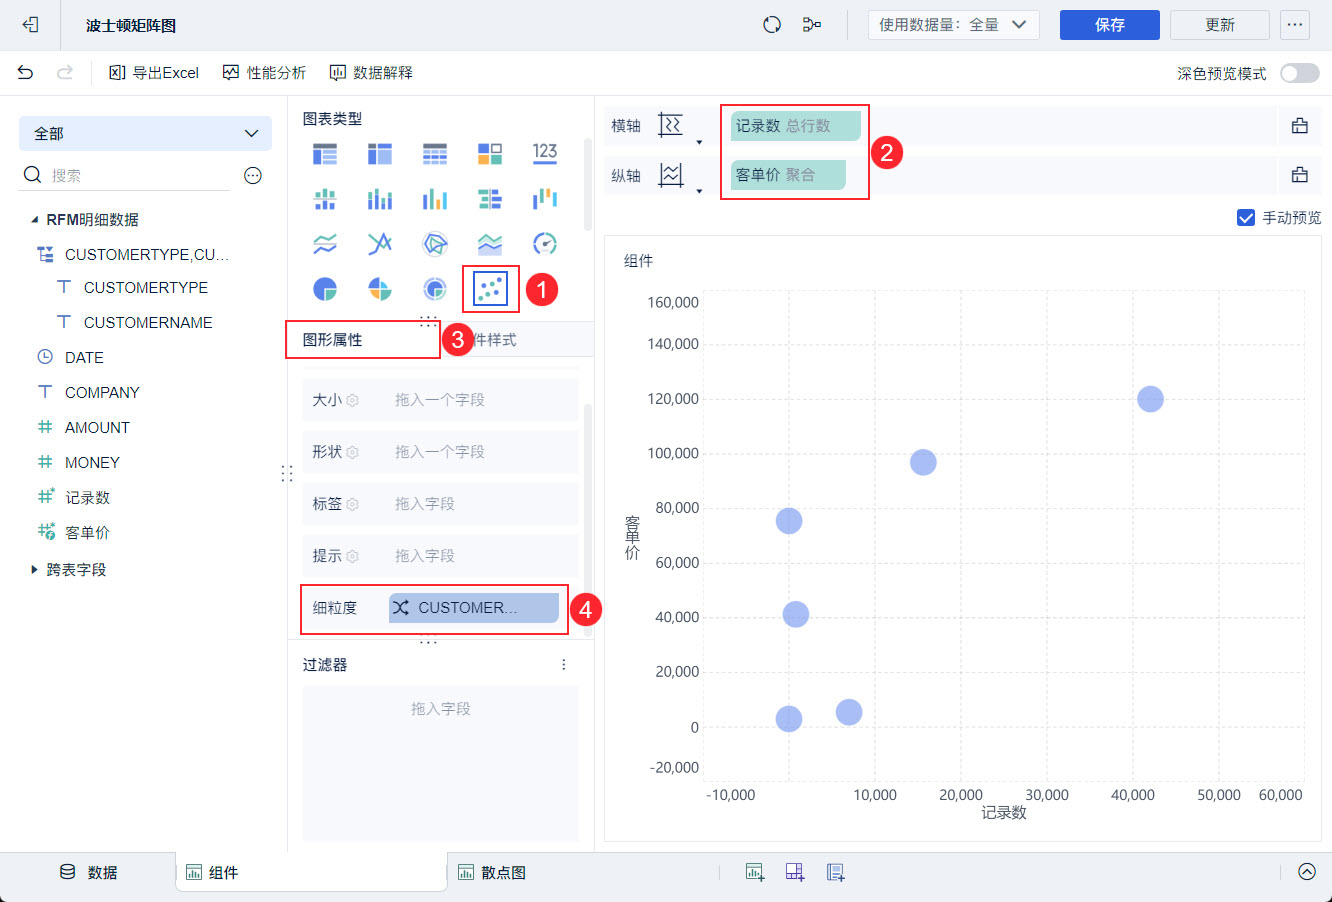Select the scatter plot chart type

pyautogui.click(x=490, y=289)
